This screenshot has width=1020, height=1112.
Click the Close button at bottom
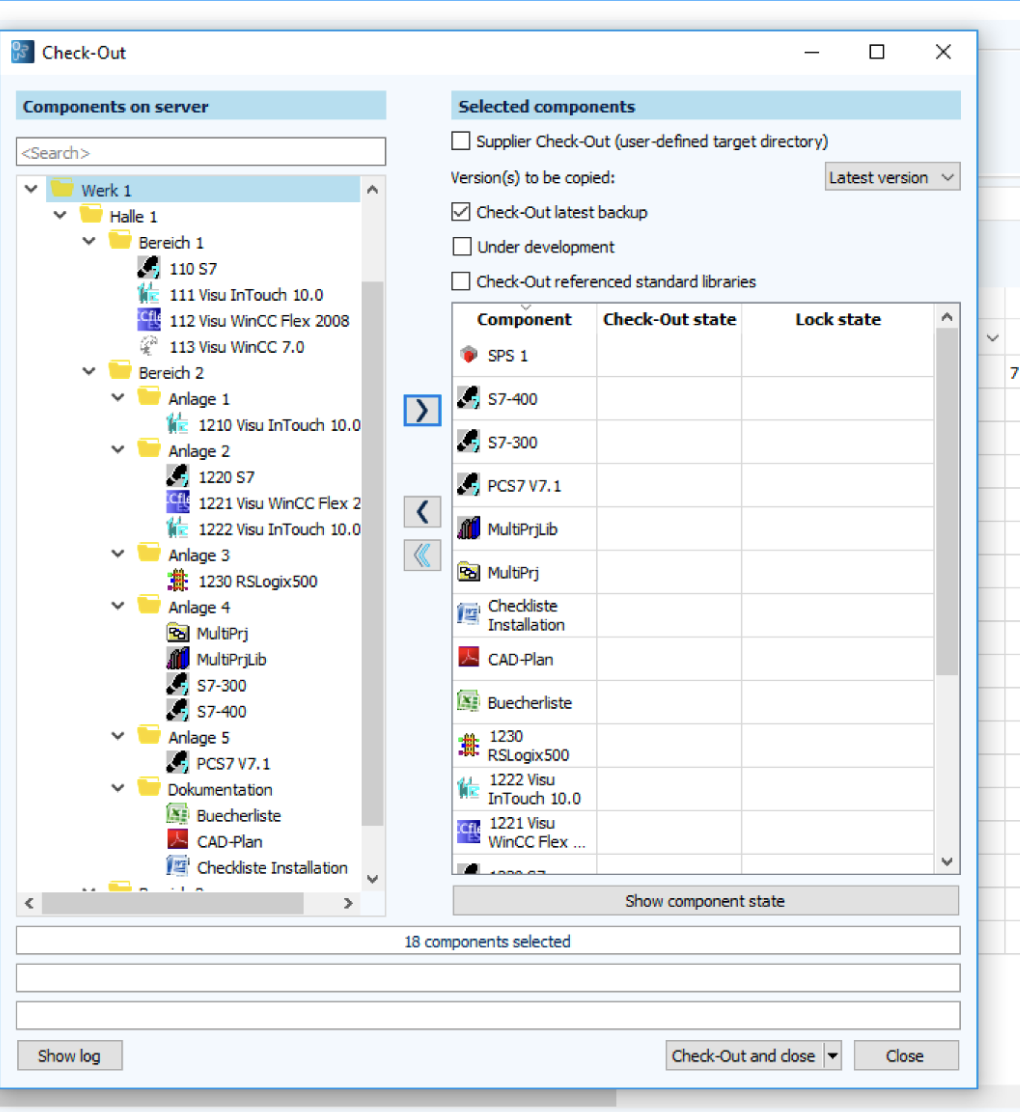tap(906, 1056)
